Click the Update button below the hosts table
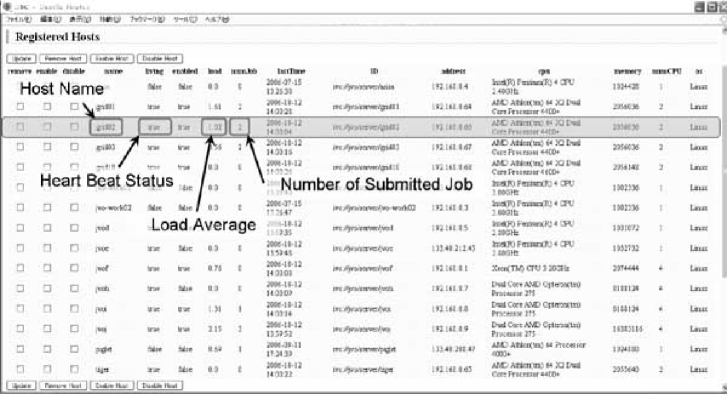Screen dimensions: 727x394 click(x=21, y=386)
